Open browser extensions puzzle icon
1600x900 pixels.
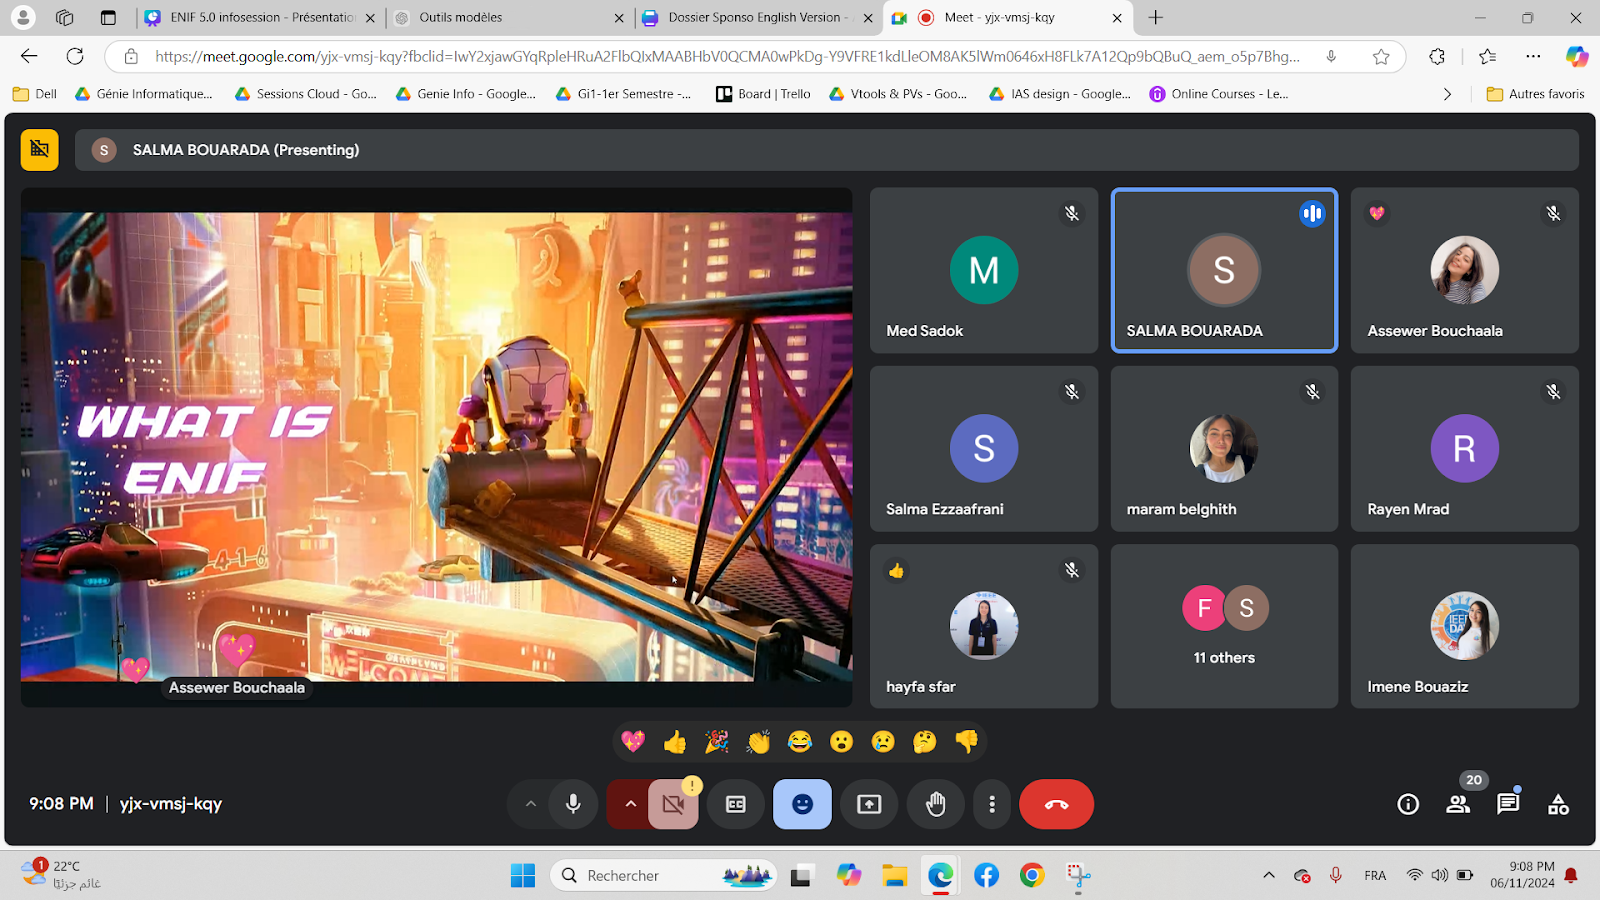click(1437, 57)
